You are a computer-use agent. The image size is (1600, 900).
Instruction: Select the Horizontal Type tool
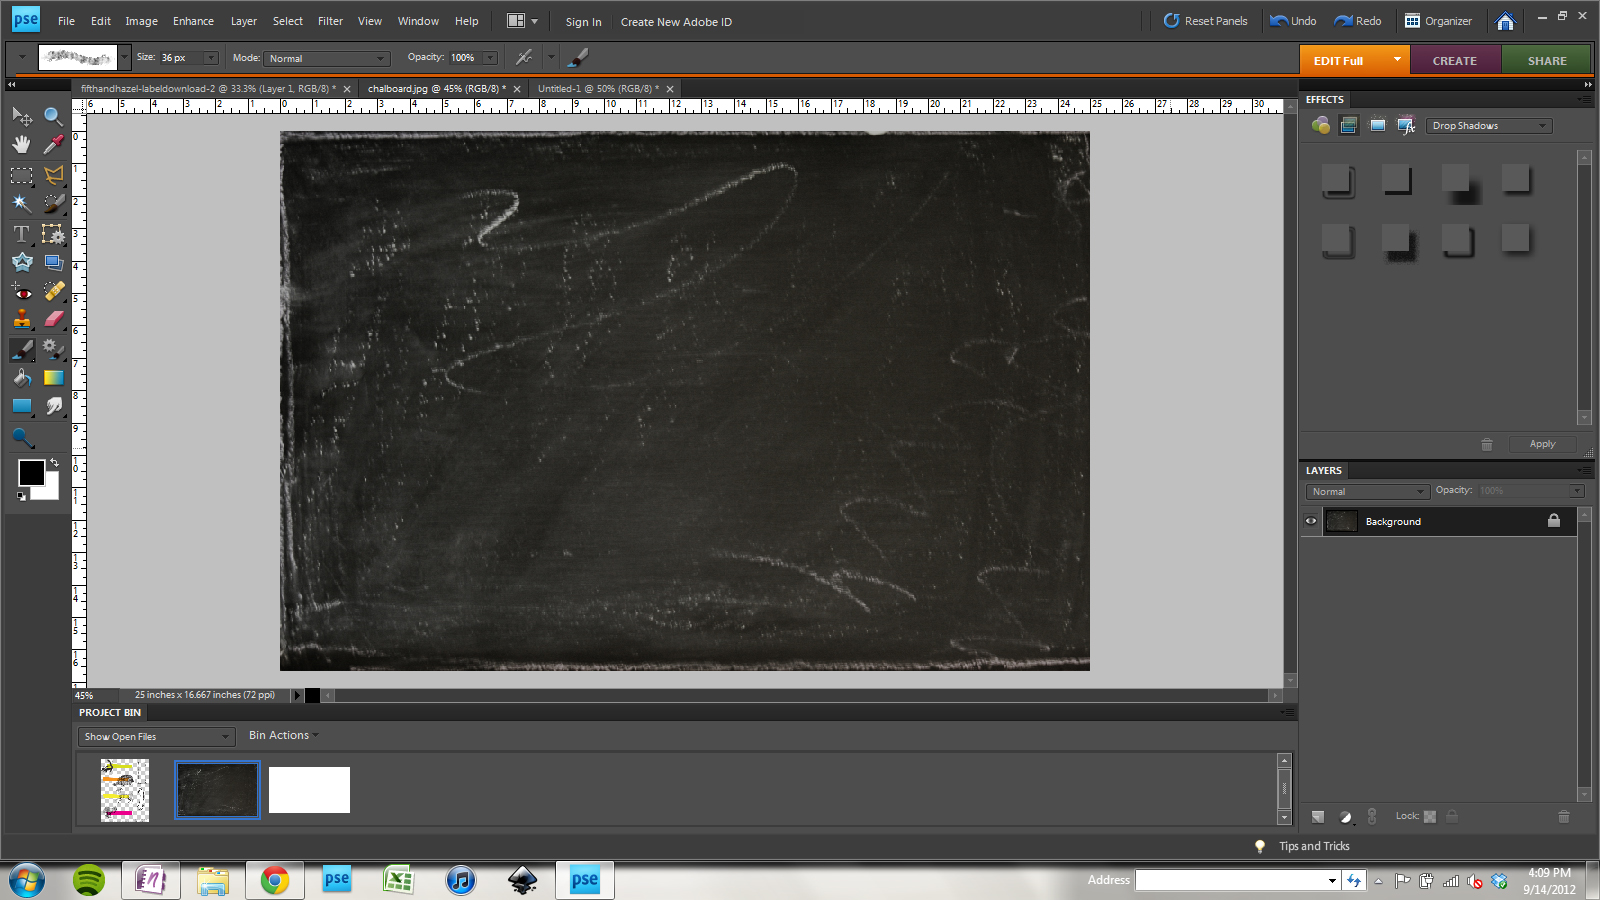coord(20,235)
